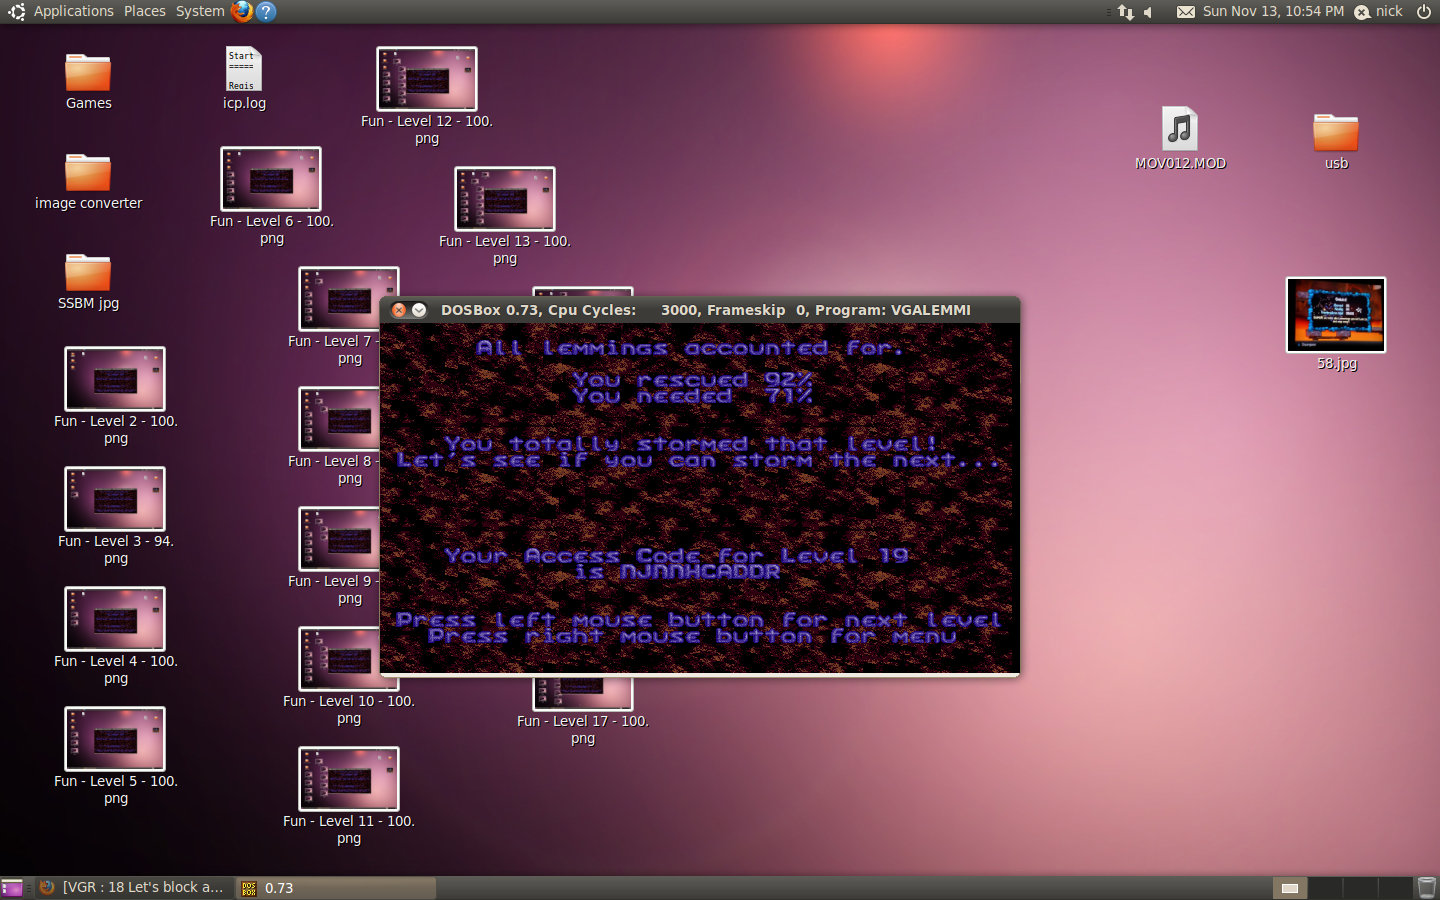Screen dimensions: 1440x900
Task: Select the 58.jpg image thumbnail
Action: (1335, 315)
